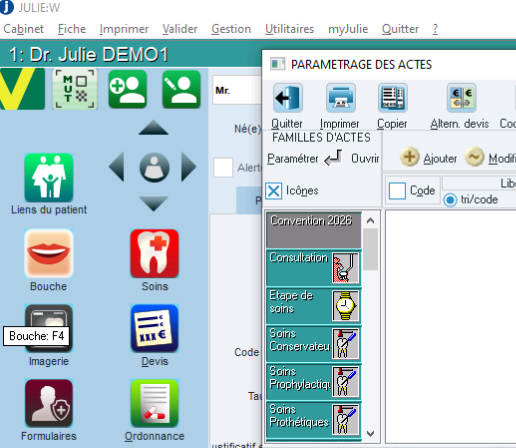Viewport: 516px width, 448px height.
Task: Click the Mr. title field
Action: point(237,90)
